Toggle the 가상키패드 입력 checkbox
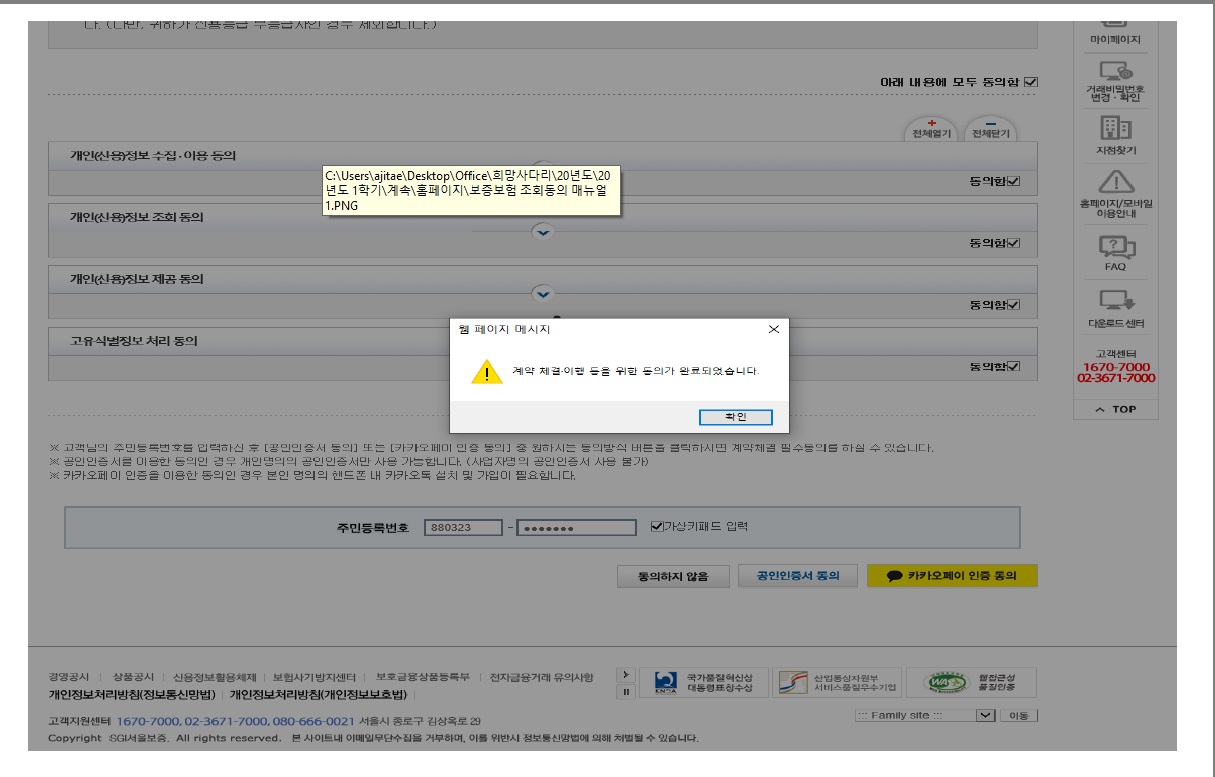The height and width of the screenshot is (777, 1215). [657, 527]
